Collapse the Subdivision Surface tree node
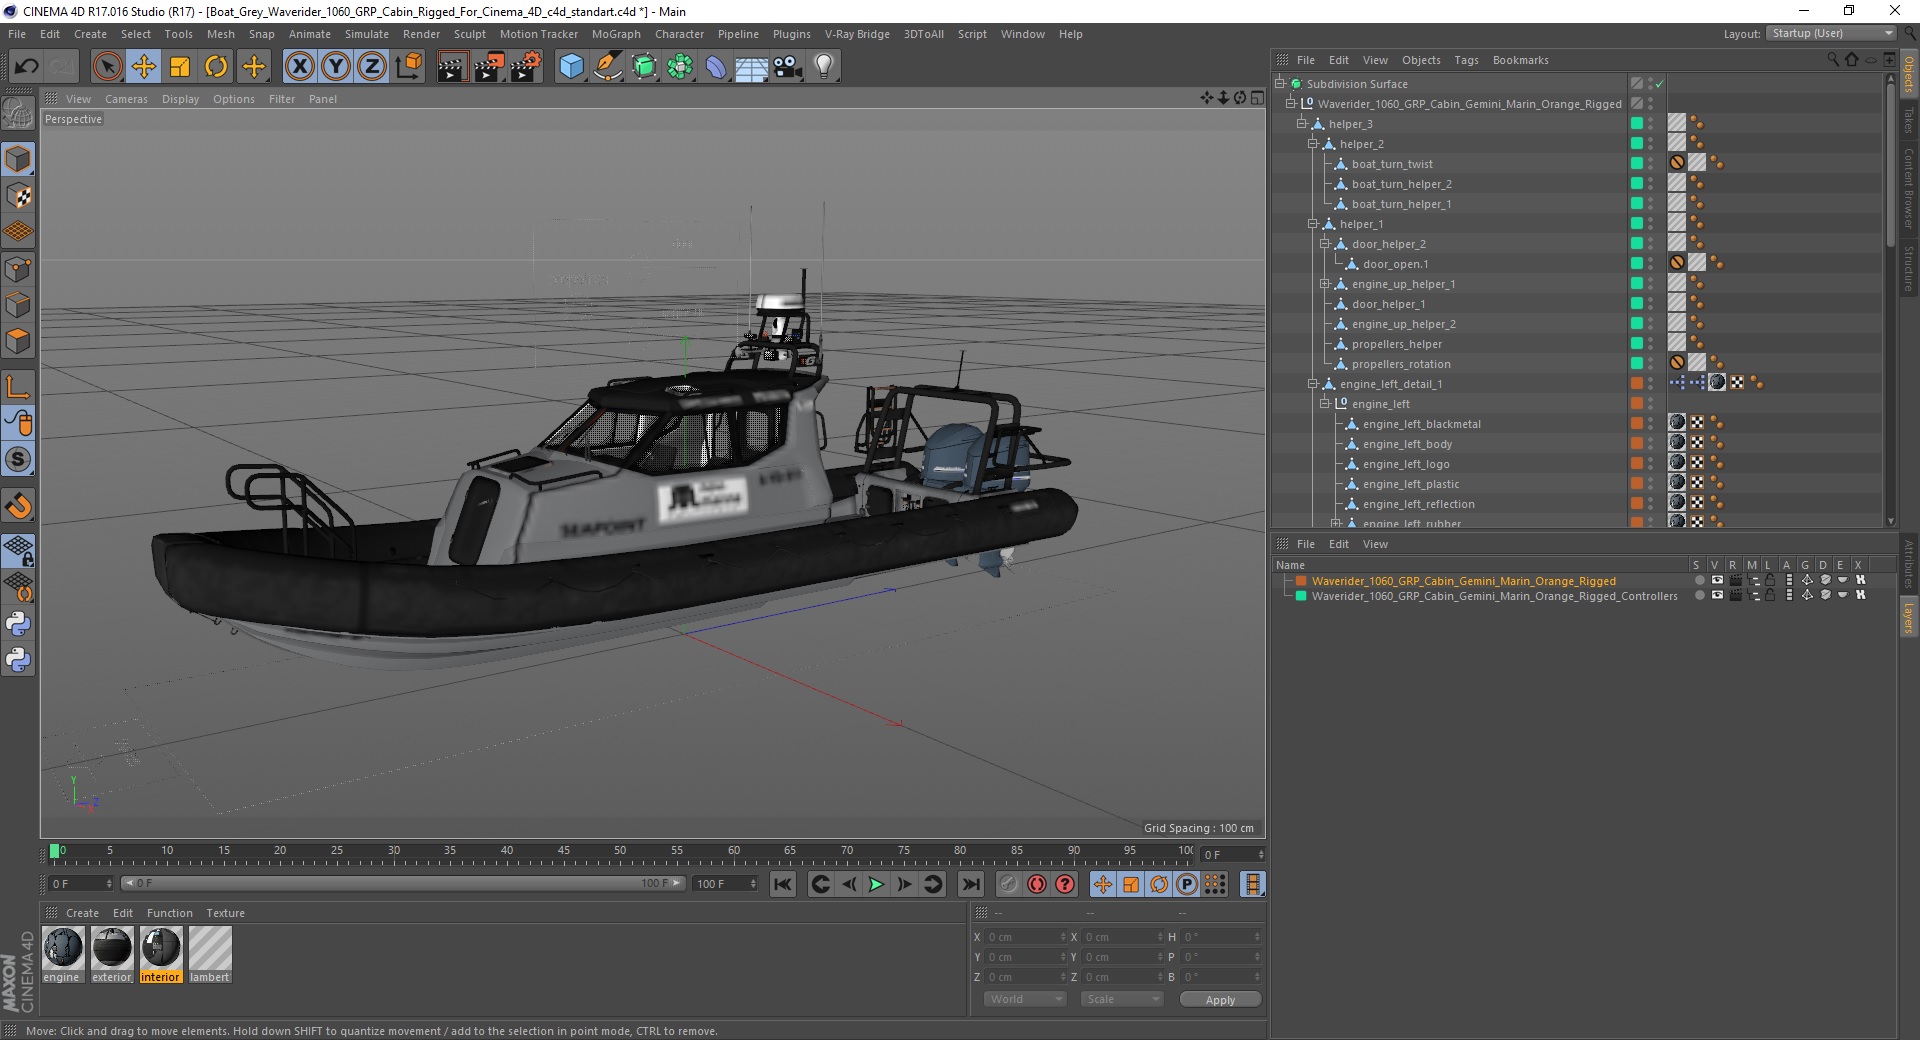This screenshot has width=1920, height=1040. [1279, 84]
